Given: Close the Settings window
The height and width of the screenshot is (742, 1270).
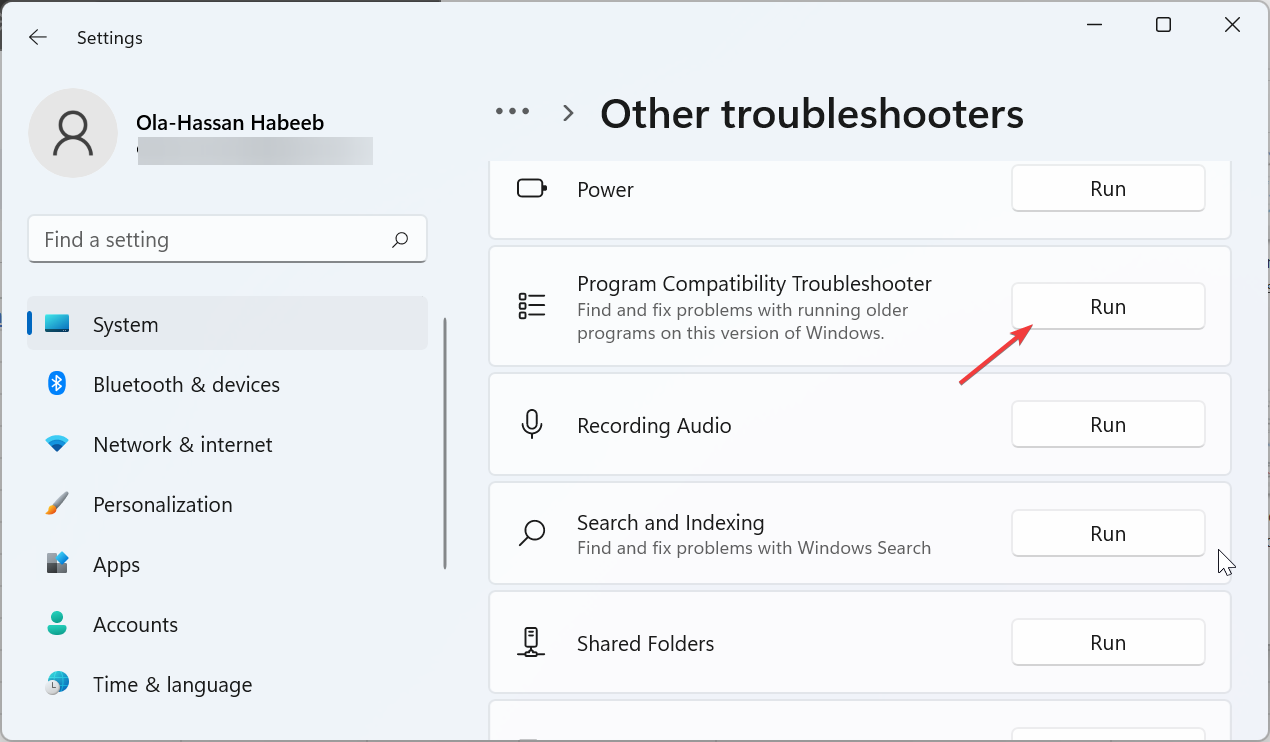Looking at the screenshot, I should tap(1232, 25).
